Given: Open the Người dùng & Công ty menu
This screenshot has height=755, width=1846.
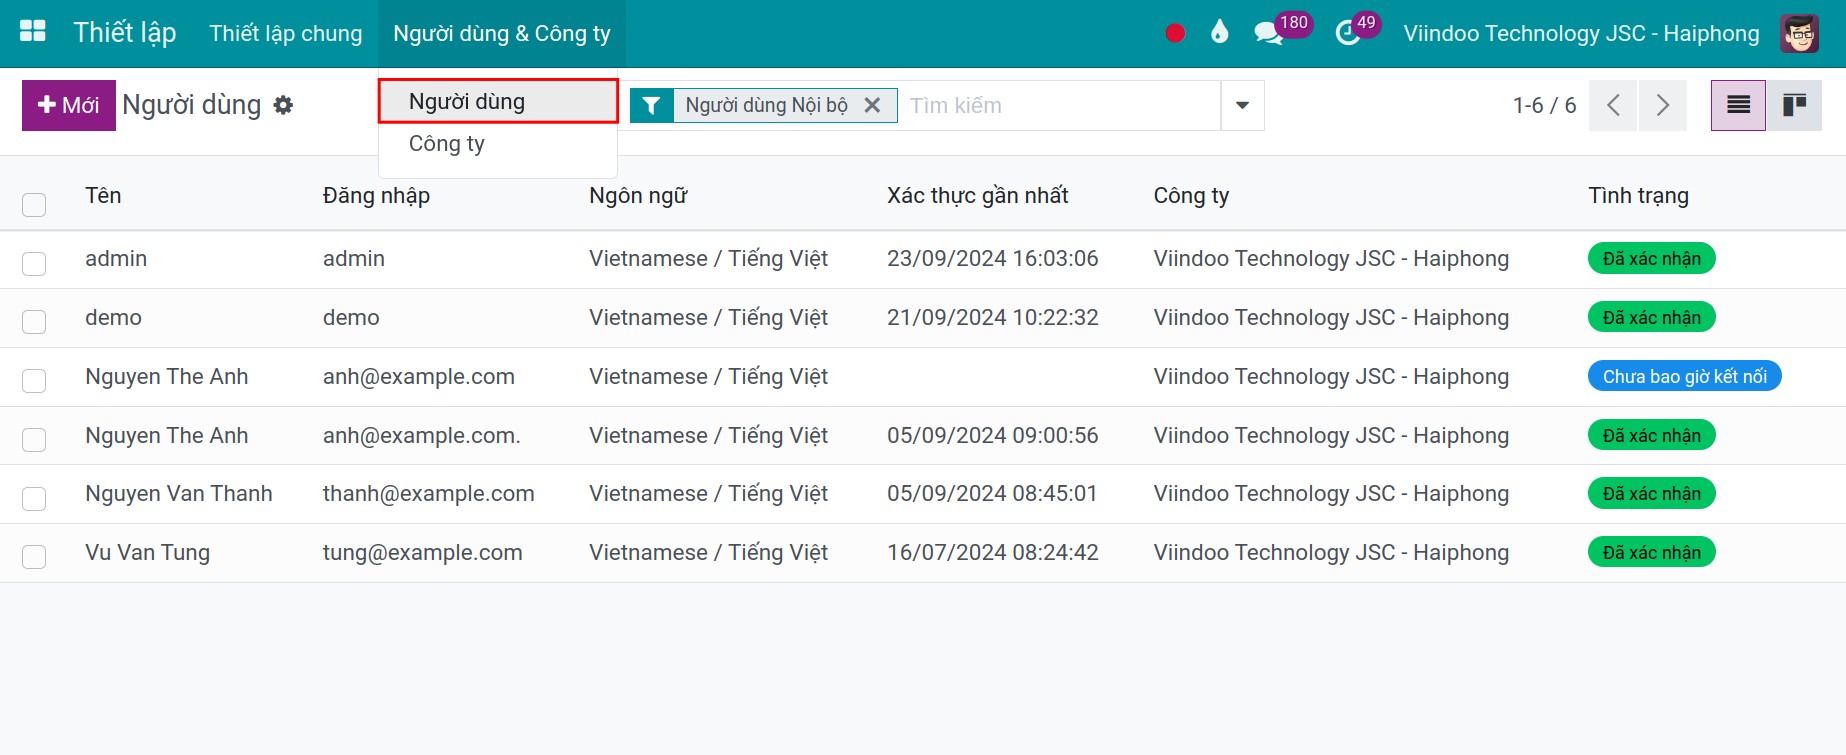Looking at the screenshot, I should pyautogui.click(x=502, y=33).
